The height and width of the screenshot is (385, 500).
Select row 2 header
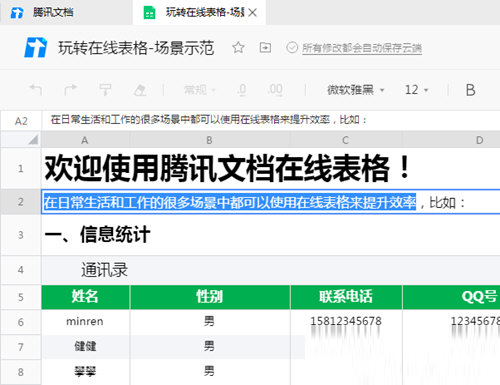point(21,202)
